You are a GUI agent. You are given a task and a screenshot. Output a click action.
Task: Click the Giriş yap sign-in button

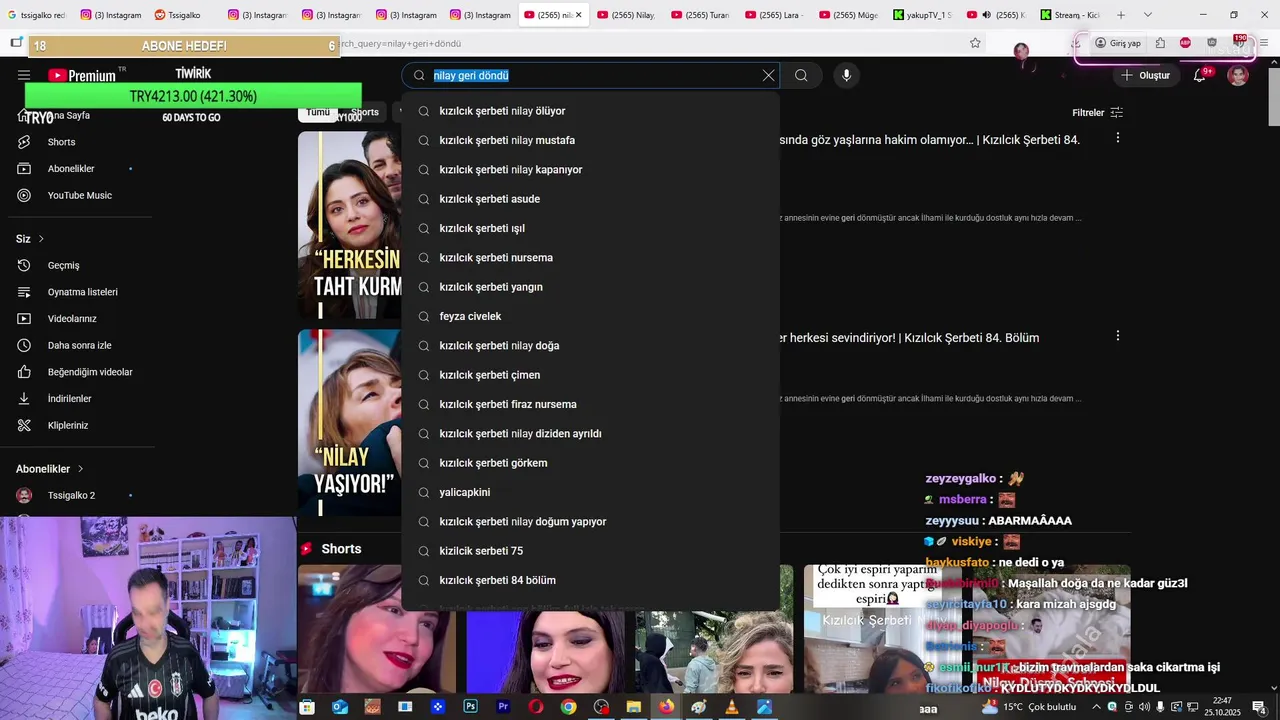(1118, 43)
